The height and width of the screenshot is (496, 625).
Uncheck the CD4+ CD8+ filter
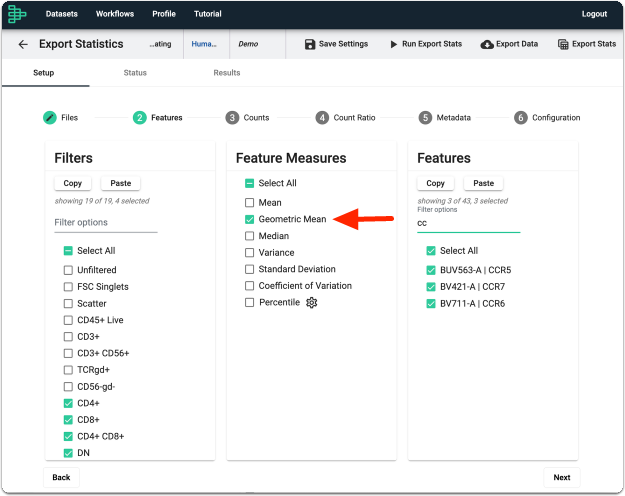pyautogui.click(x=68, y=437)
